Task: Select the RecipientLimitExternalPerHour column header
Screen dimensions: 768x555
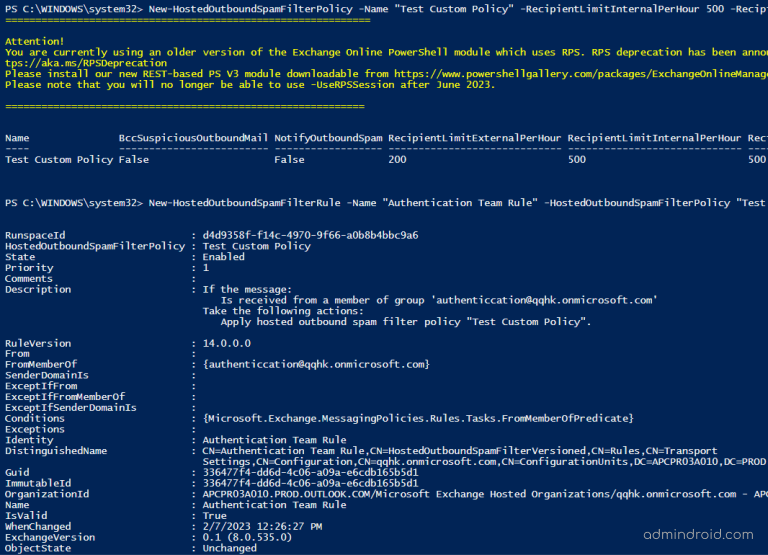Action: 474,138
